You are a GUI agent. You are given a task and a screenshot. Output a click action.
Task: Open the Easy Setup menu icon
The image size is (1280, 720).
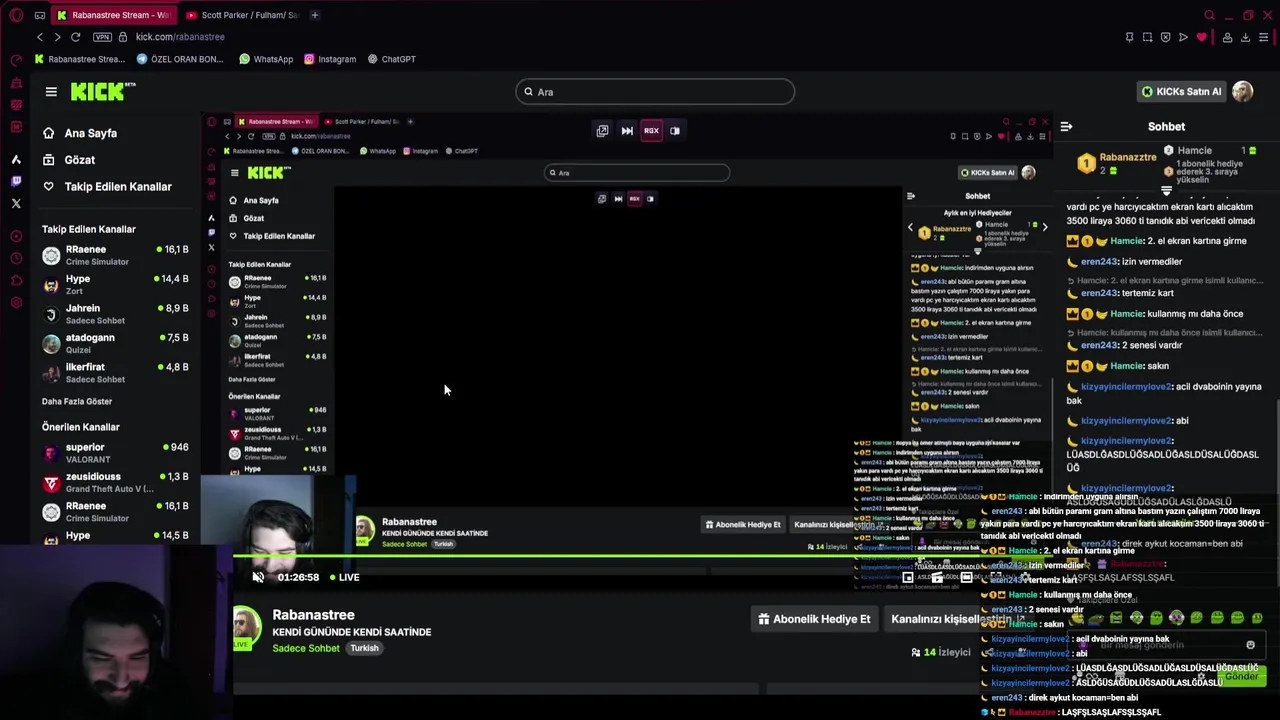click(x=1264, y=37)
